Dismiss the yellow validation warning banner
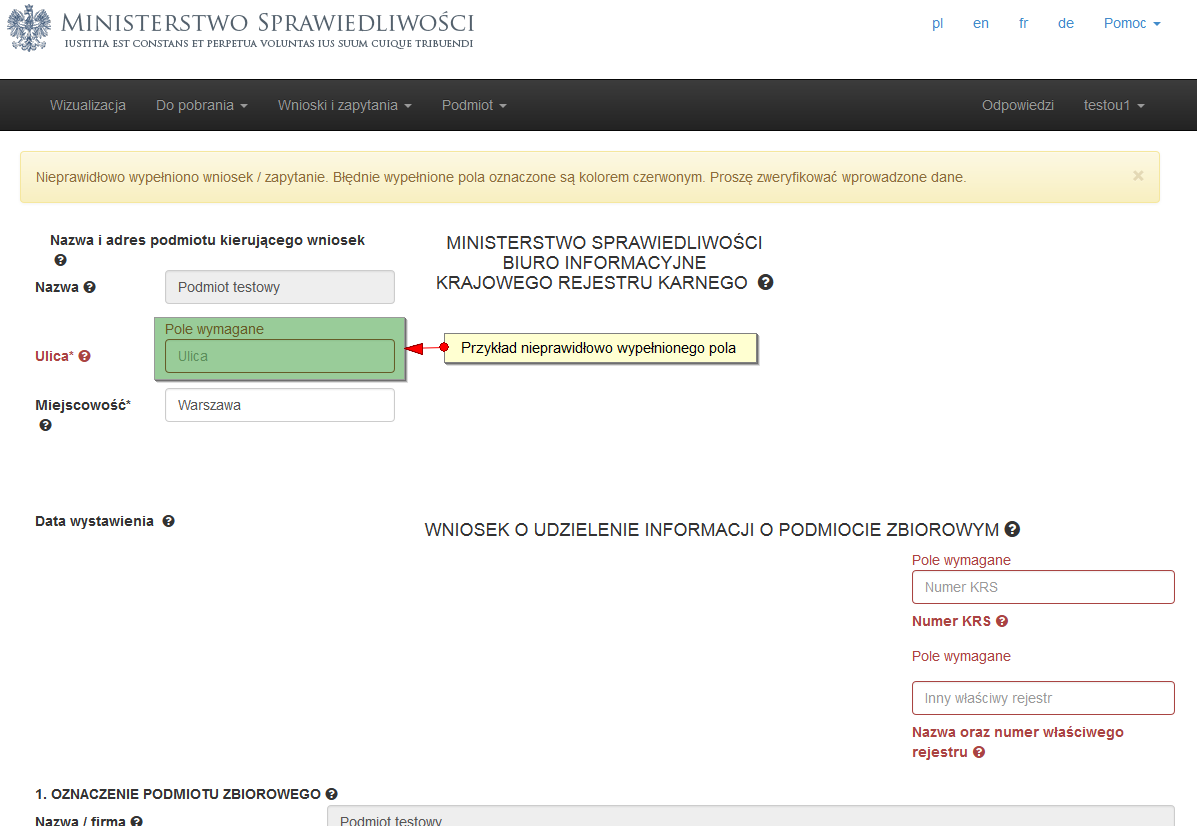Viewport: 1197px width, 826px height. click(x=1138, y=176)
